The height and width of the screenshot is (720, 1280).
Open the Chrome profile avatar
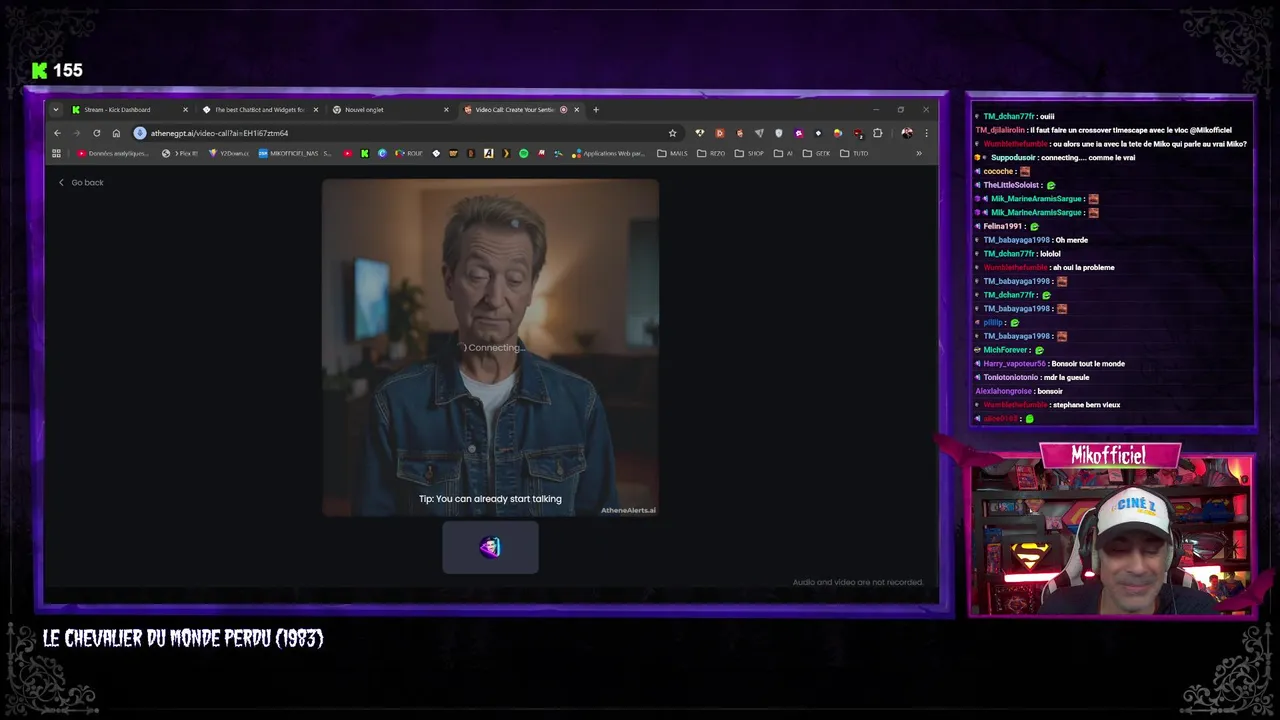pyautogui.click(x=907, y=133)
